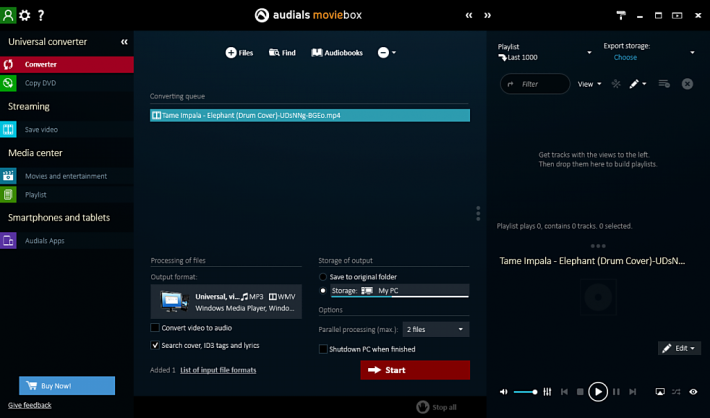This screenshot has width=710, height=418.
Task: Toggle the eye visualization icon
Action: point(693,392)
